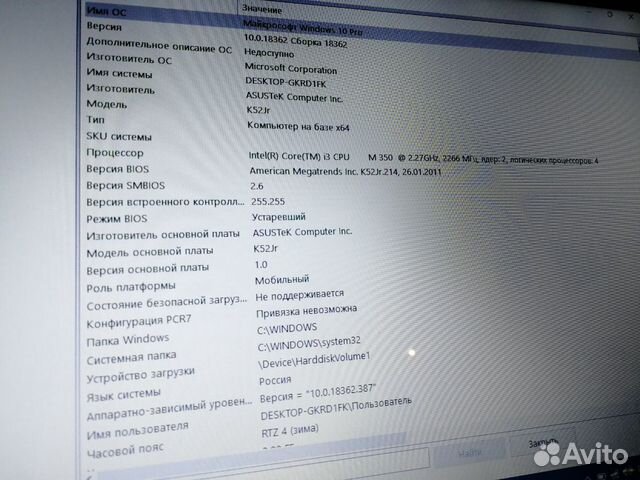Click the value '255.255'
The image size is (640, 480).
click(x=268, y=201)
